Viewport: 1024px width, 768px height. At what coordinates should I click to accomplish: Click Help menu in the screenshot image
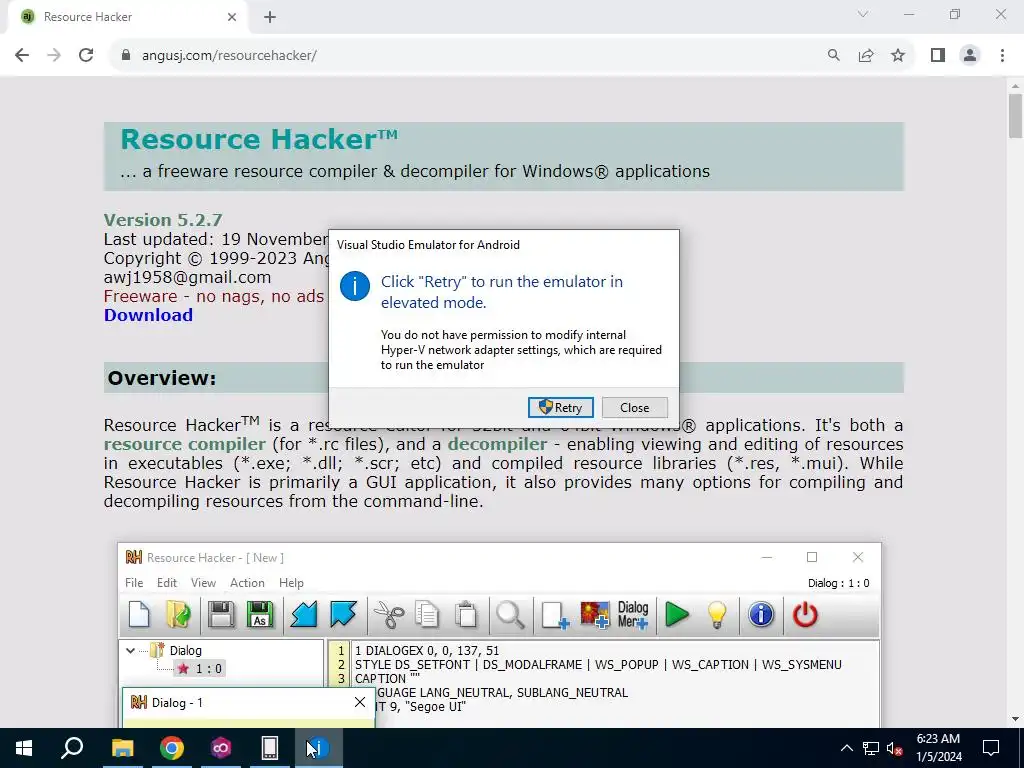[291, 583]
